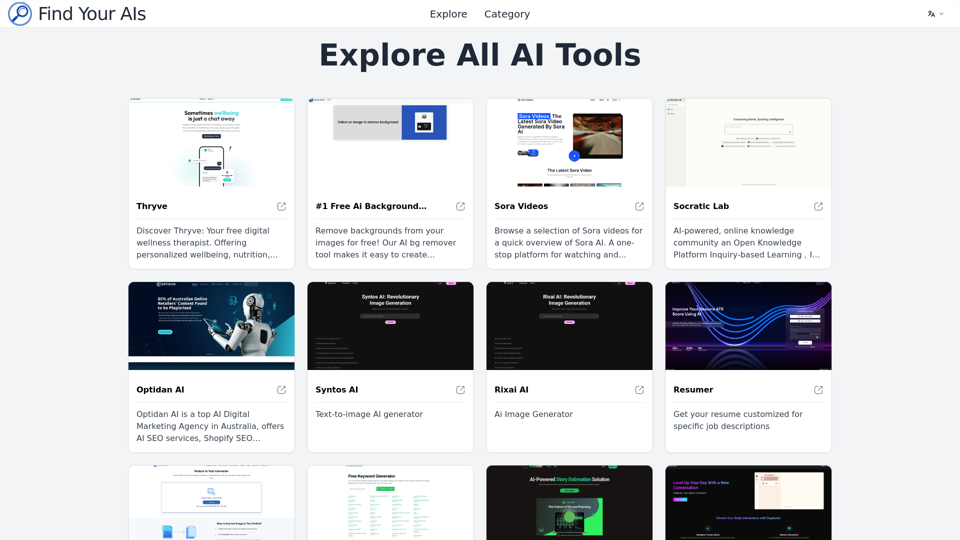Open Sora Videos external link icon
The image size is (960, 540).
(x=639, y=206)
